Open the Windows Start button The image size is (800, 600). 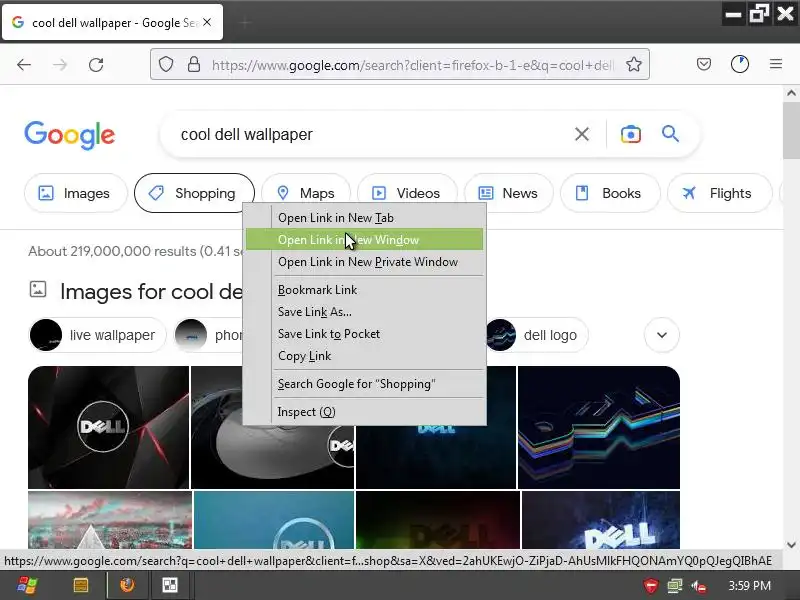click(27, 585)
